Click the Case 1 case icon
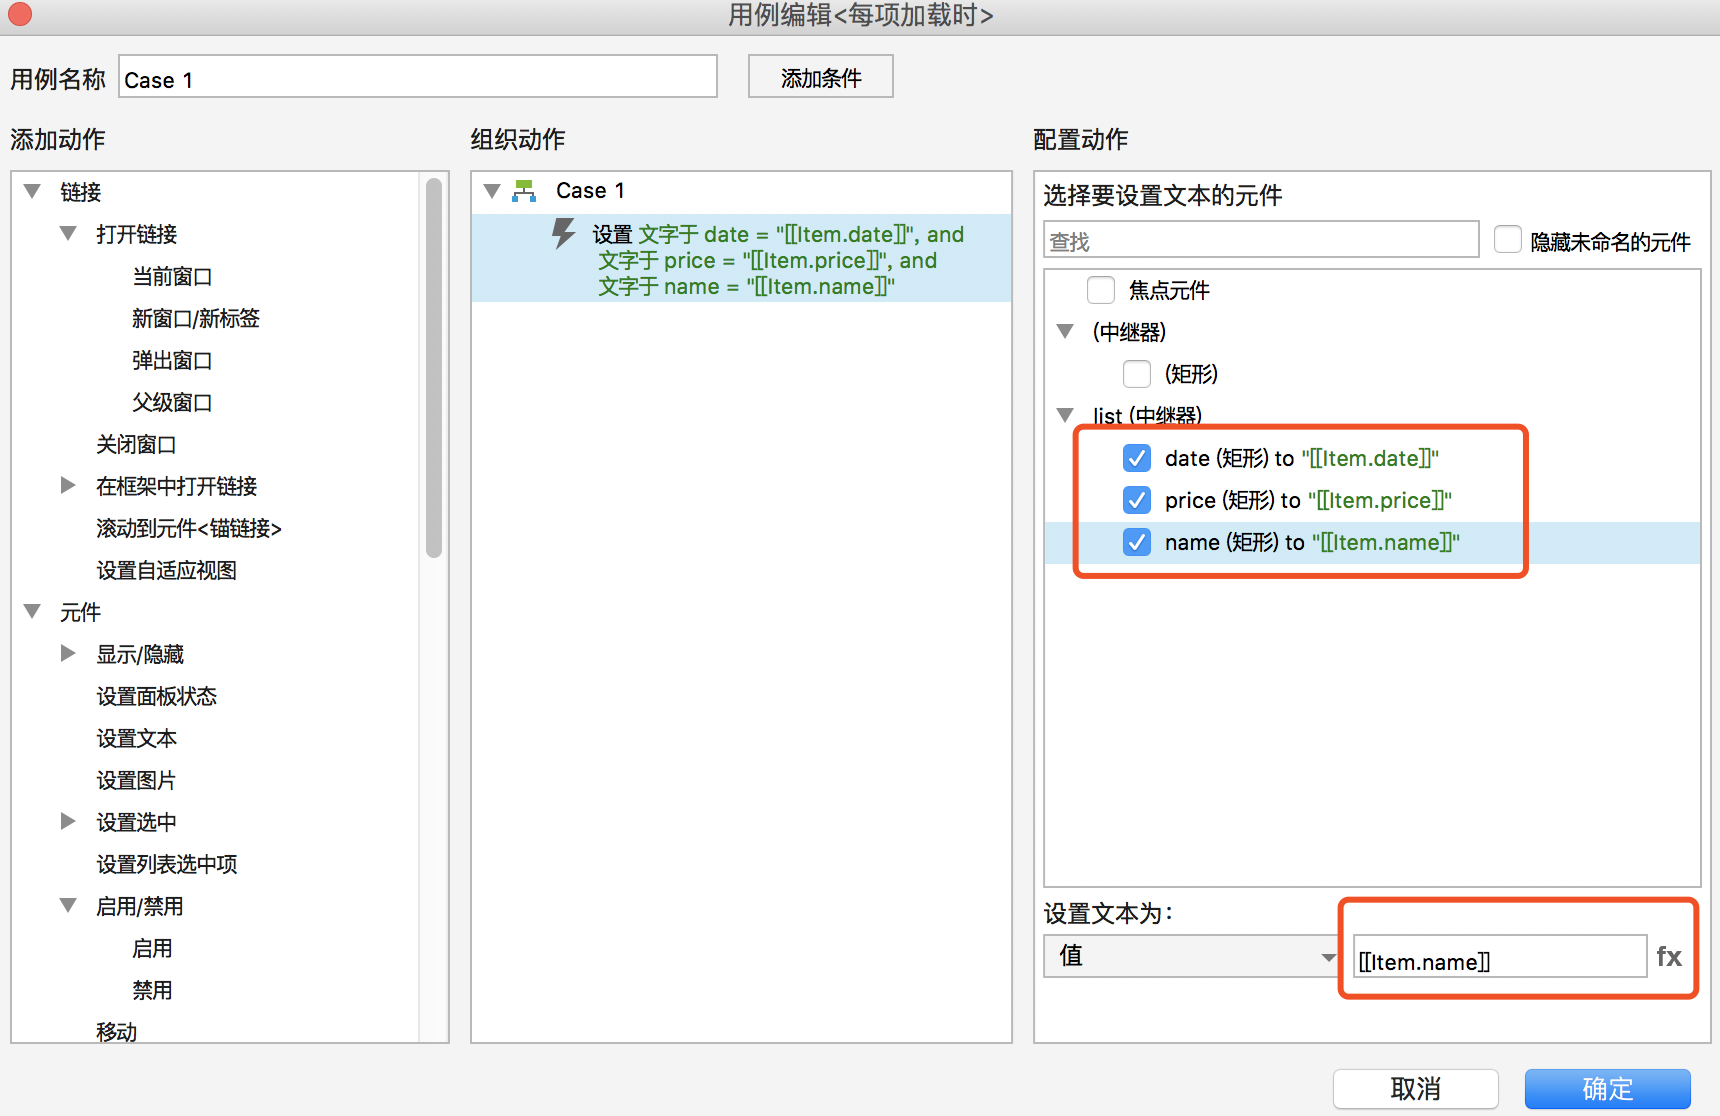The image size is (1720, 1116). coord(524,191)
